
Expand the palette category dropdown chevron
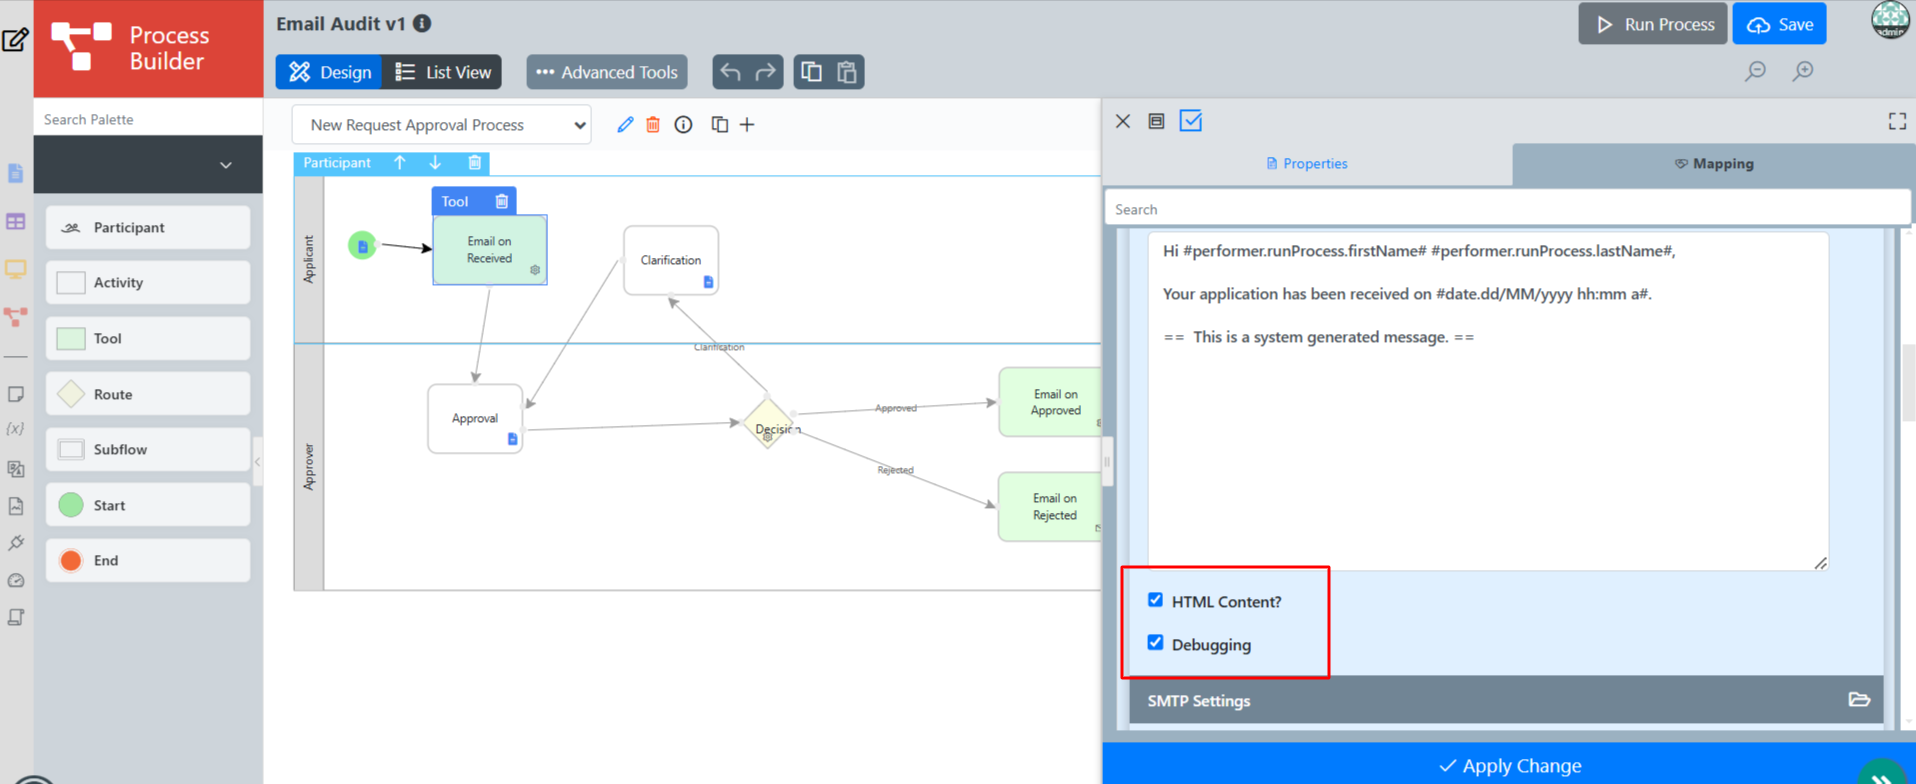point(226,165)
